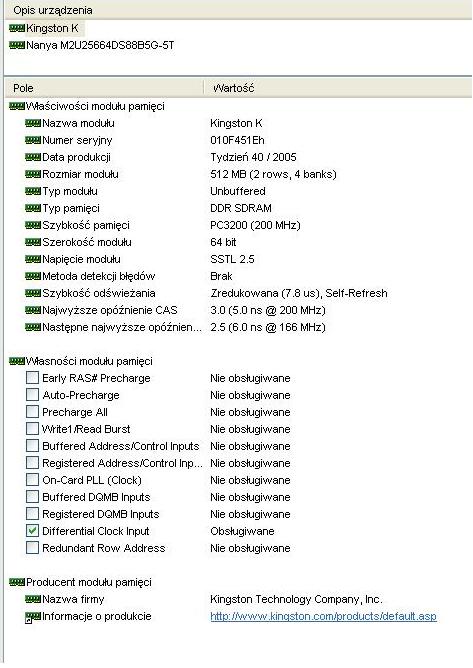Toggle On-Card PLL (Clock) checkbox
Image resolution: width=473 pixels, height=668 pixels.
tap(32, 480)
